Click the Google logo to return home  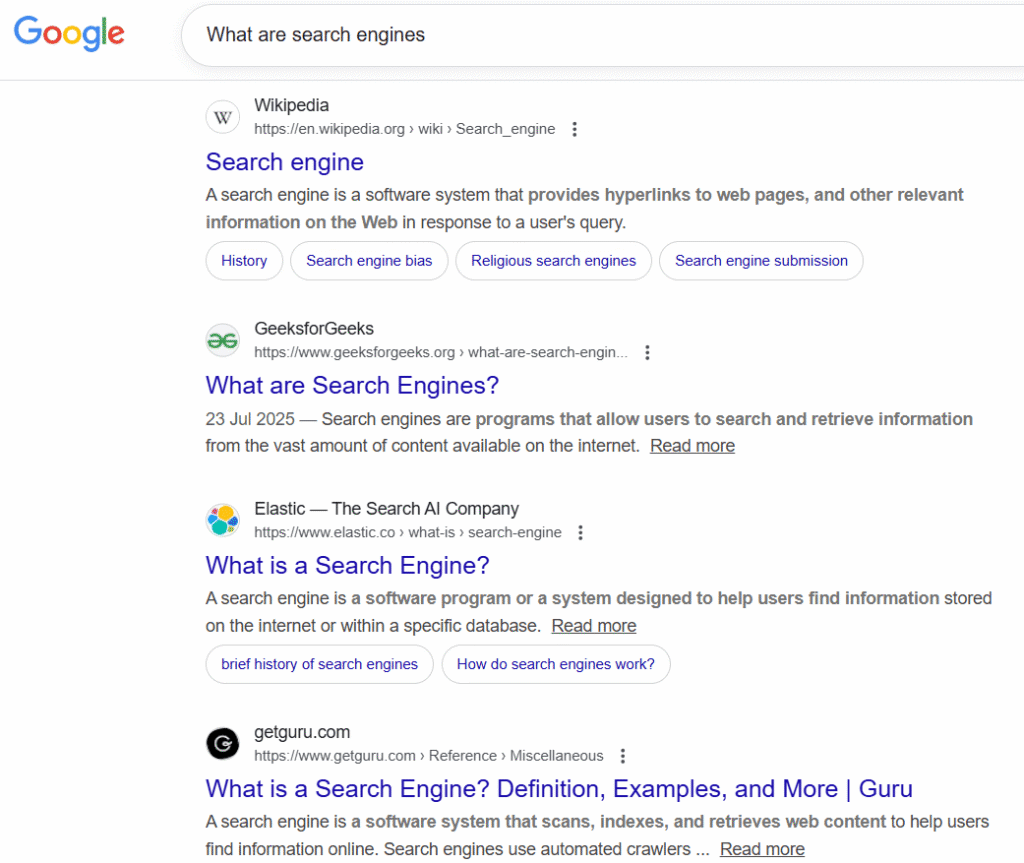click(x=68, y=34)
